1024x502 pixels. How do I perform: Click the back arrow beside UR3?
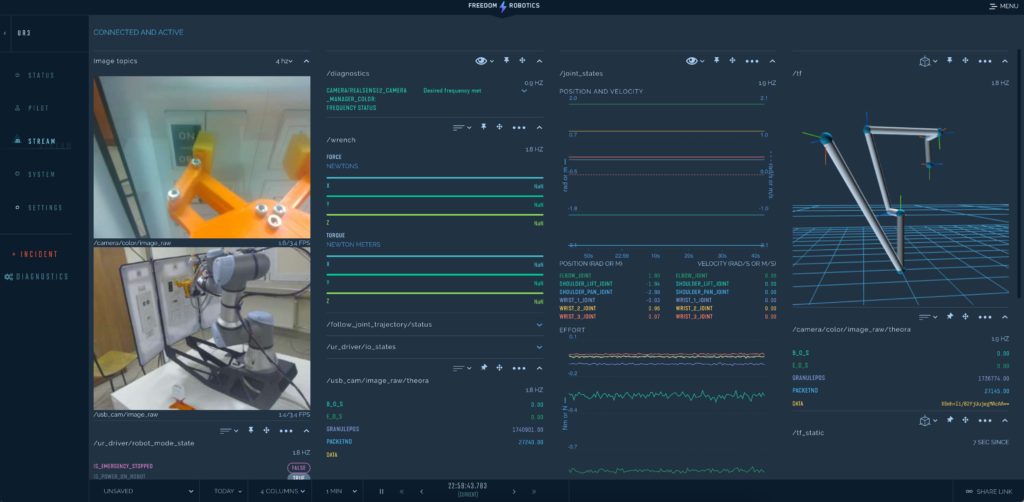click(5, 32)
